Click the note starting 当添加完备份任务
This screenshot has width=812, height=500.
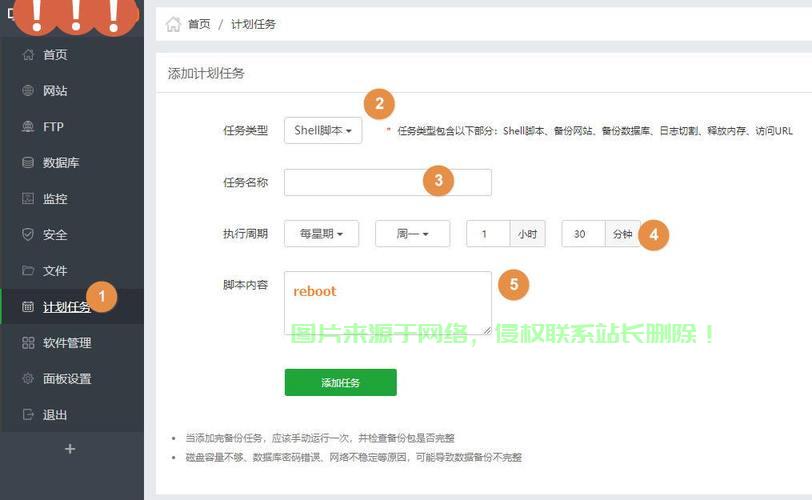coord(320,438)
